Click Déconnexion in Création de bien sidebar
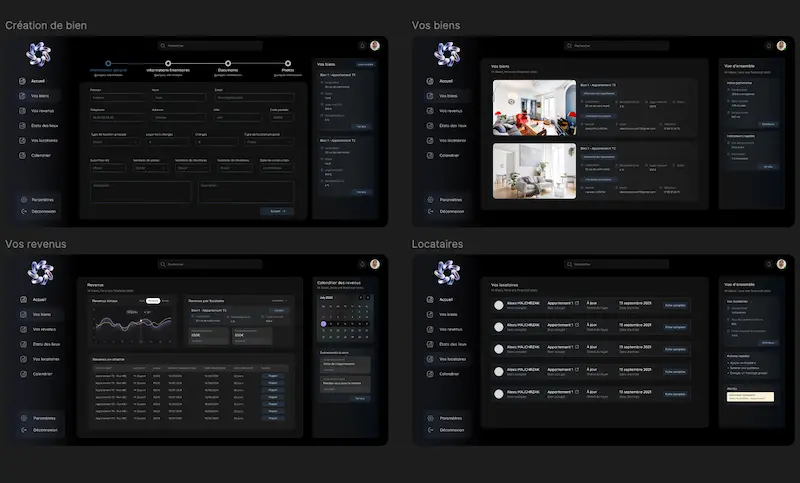800x483 pixels. click(x=38, y=211)
